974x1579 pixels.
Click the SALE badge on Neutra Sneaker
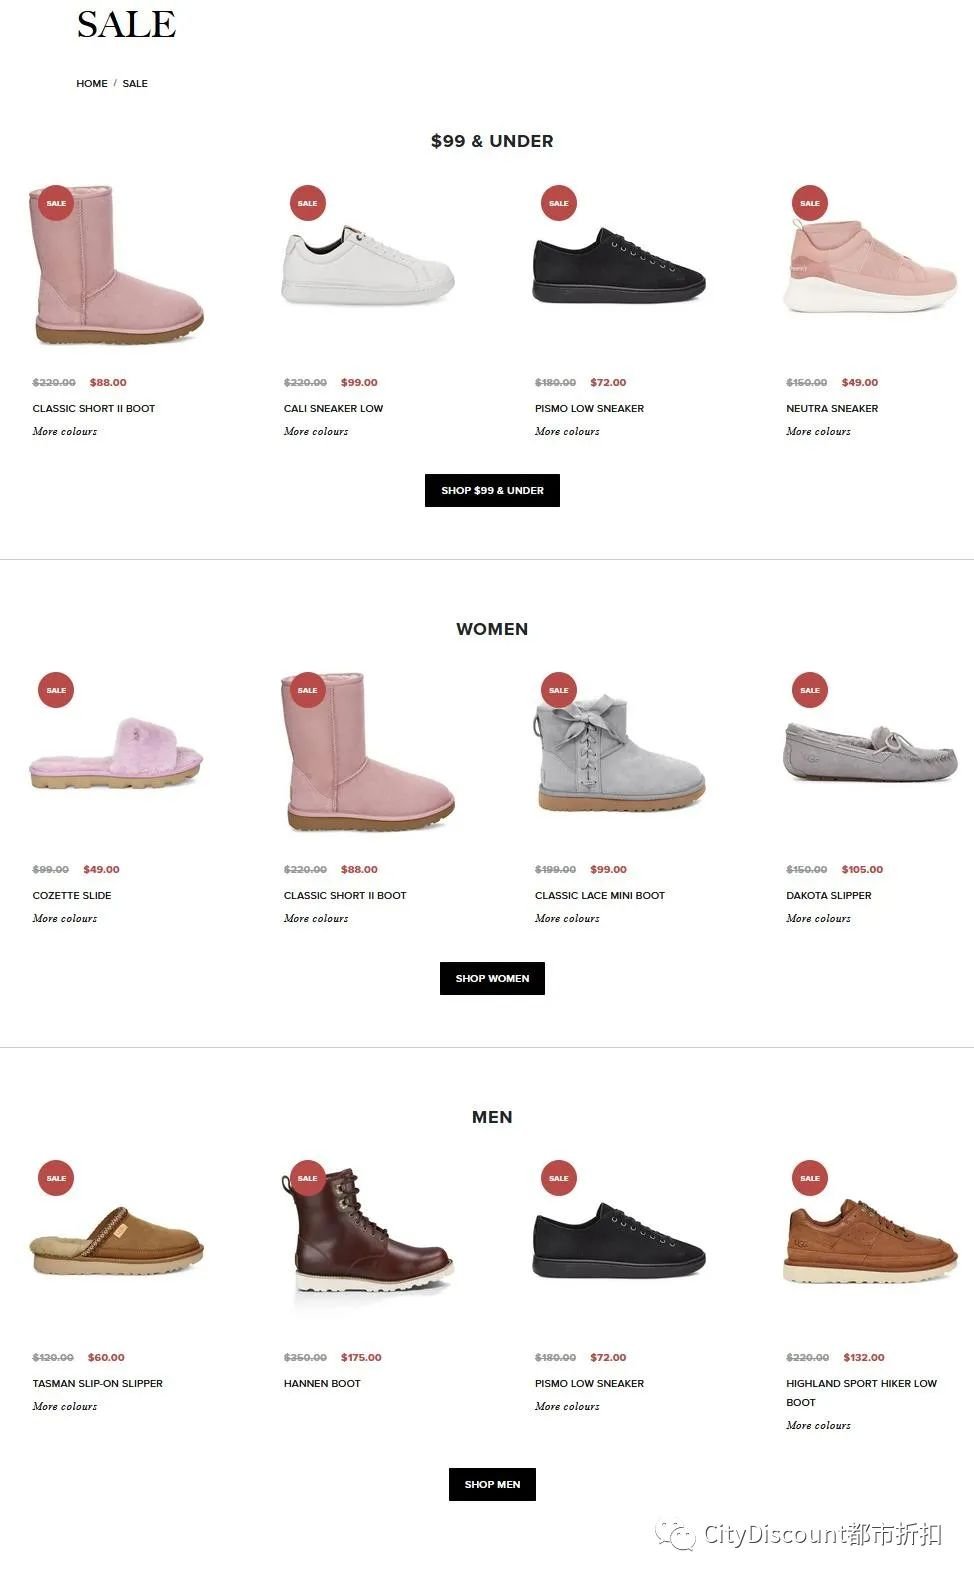[x=810, y=203]
